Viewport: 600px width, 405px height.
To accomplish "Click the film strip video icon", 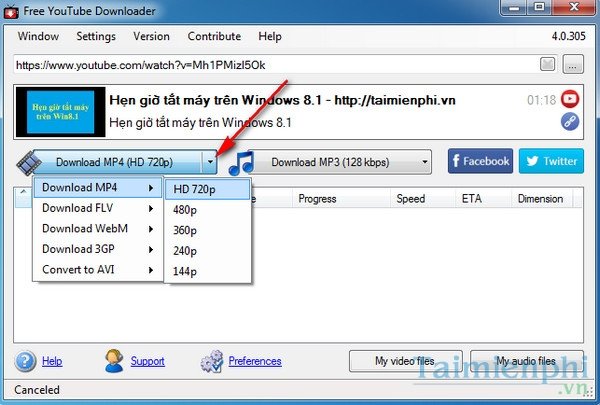I will pos(28,163).
